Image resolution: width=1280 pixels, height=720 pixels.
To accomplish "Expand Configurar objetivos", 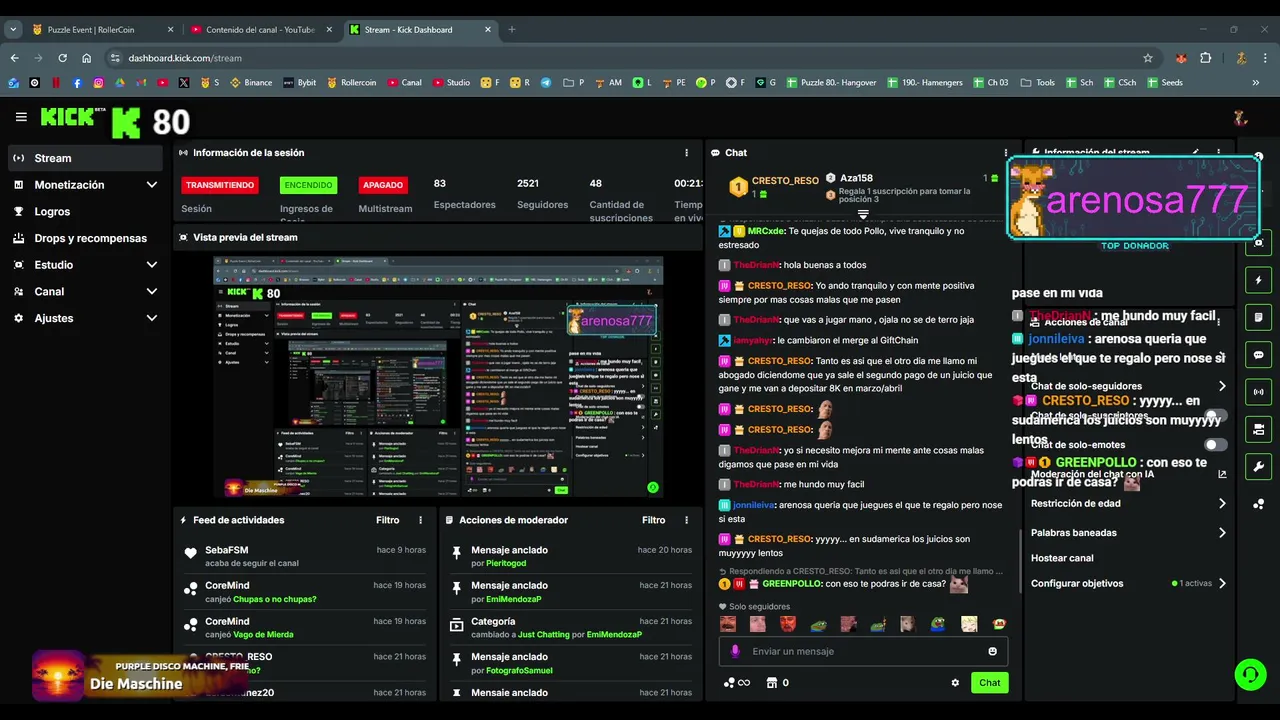I will click(1128, 583).
